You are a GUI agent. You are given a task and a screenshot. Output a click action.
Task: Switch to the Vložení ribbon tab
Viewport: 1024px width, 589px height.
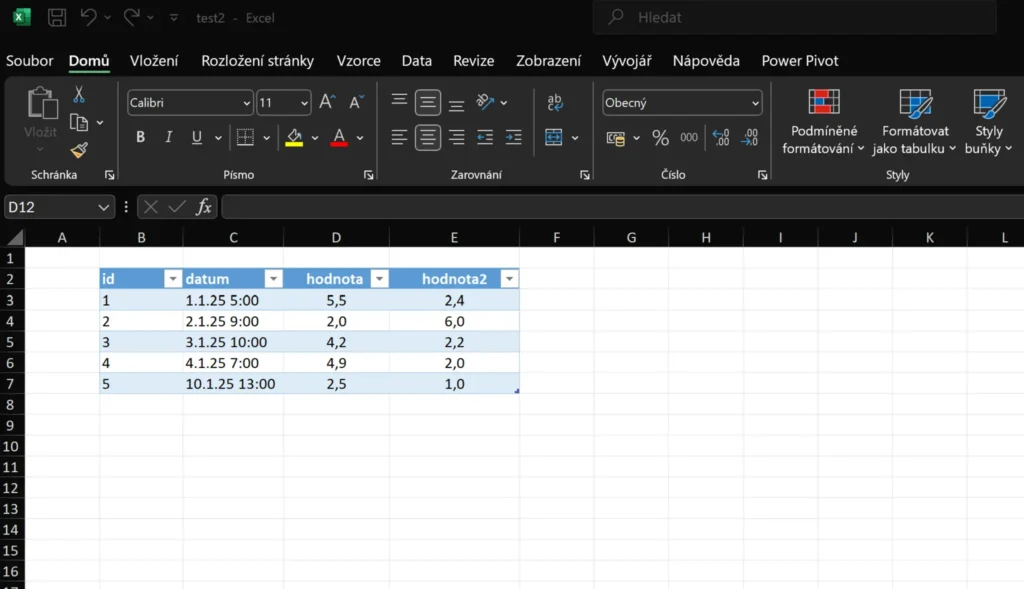point(154,61)
